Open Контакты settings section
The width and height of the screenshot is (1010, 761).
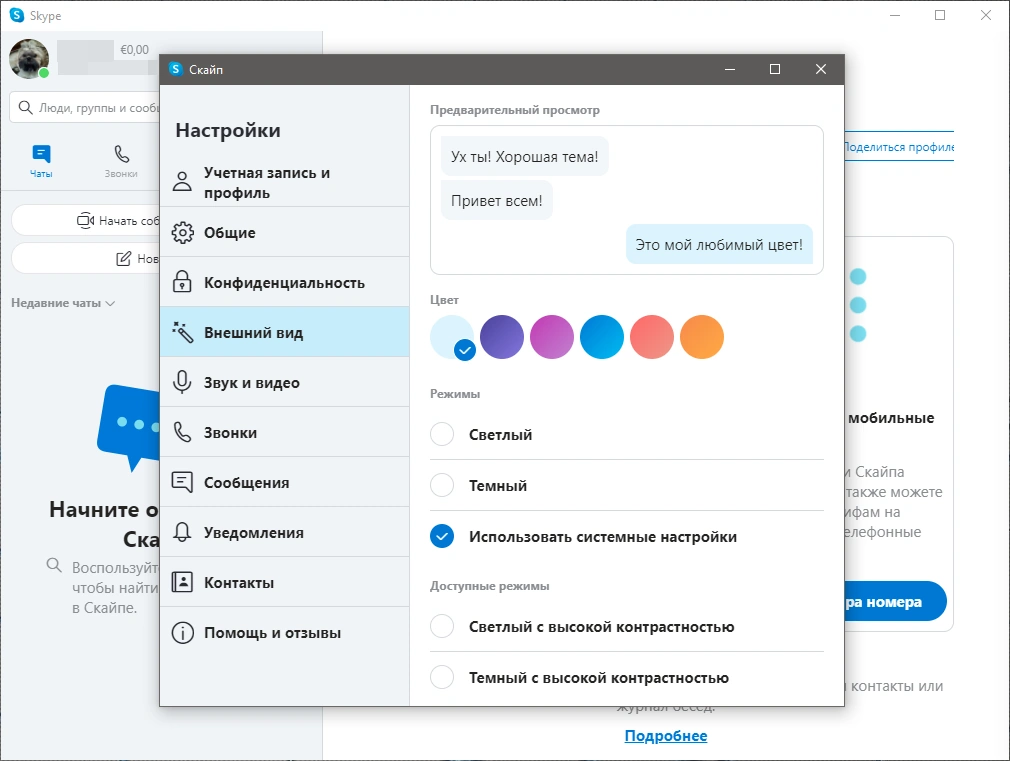285,583
